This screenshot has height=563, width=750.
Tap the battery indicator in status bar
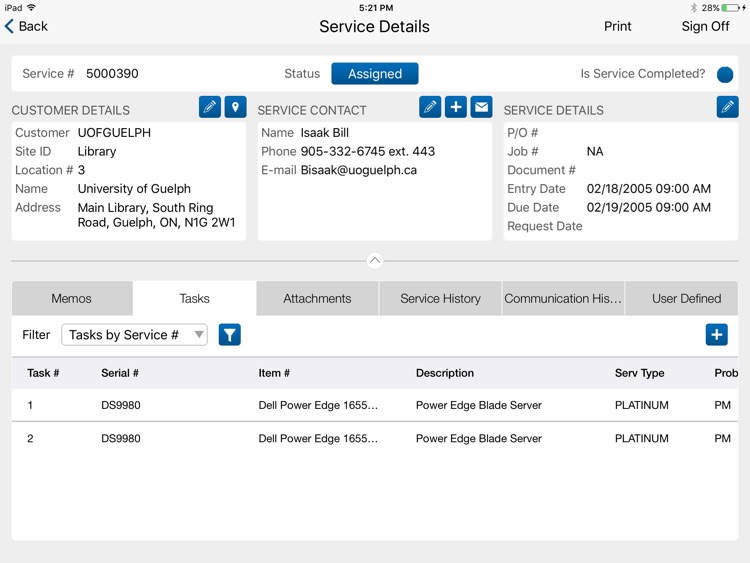point(730,8)
